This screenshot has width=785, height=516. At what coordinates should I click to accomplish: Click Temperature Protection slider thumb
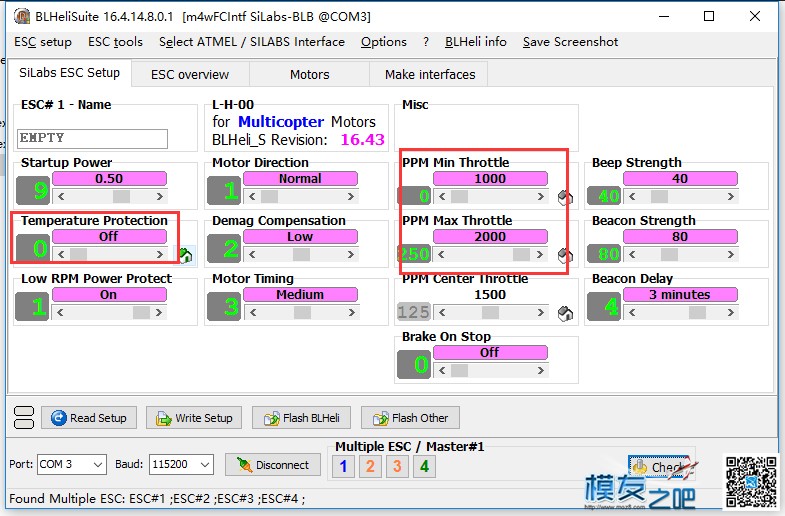(78, 255)
